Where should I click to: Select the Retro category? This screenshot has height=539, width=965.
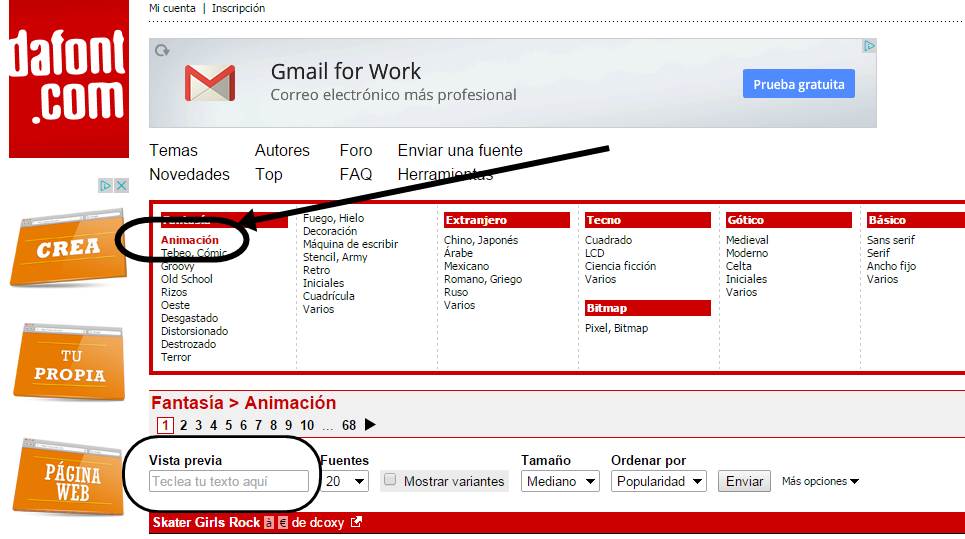316,270
